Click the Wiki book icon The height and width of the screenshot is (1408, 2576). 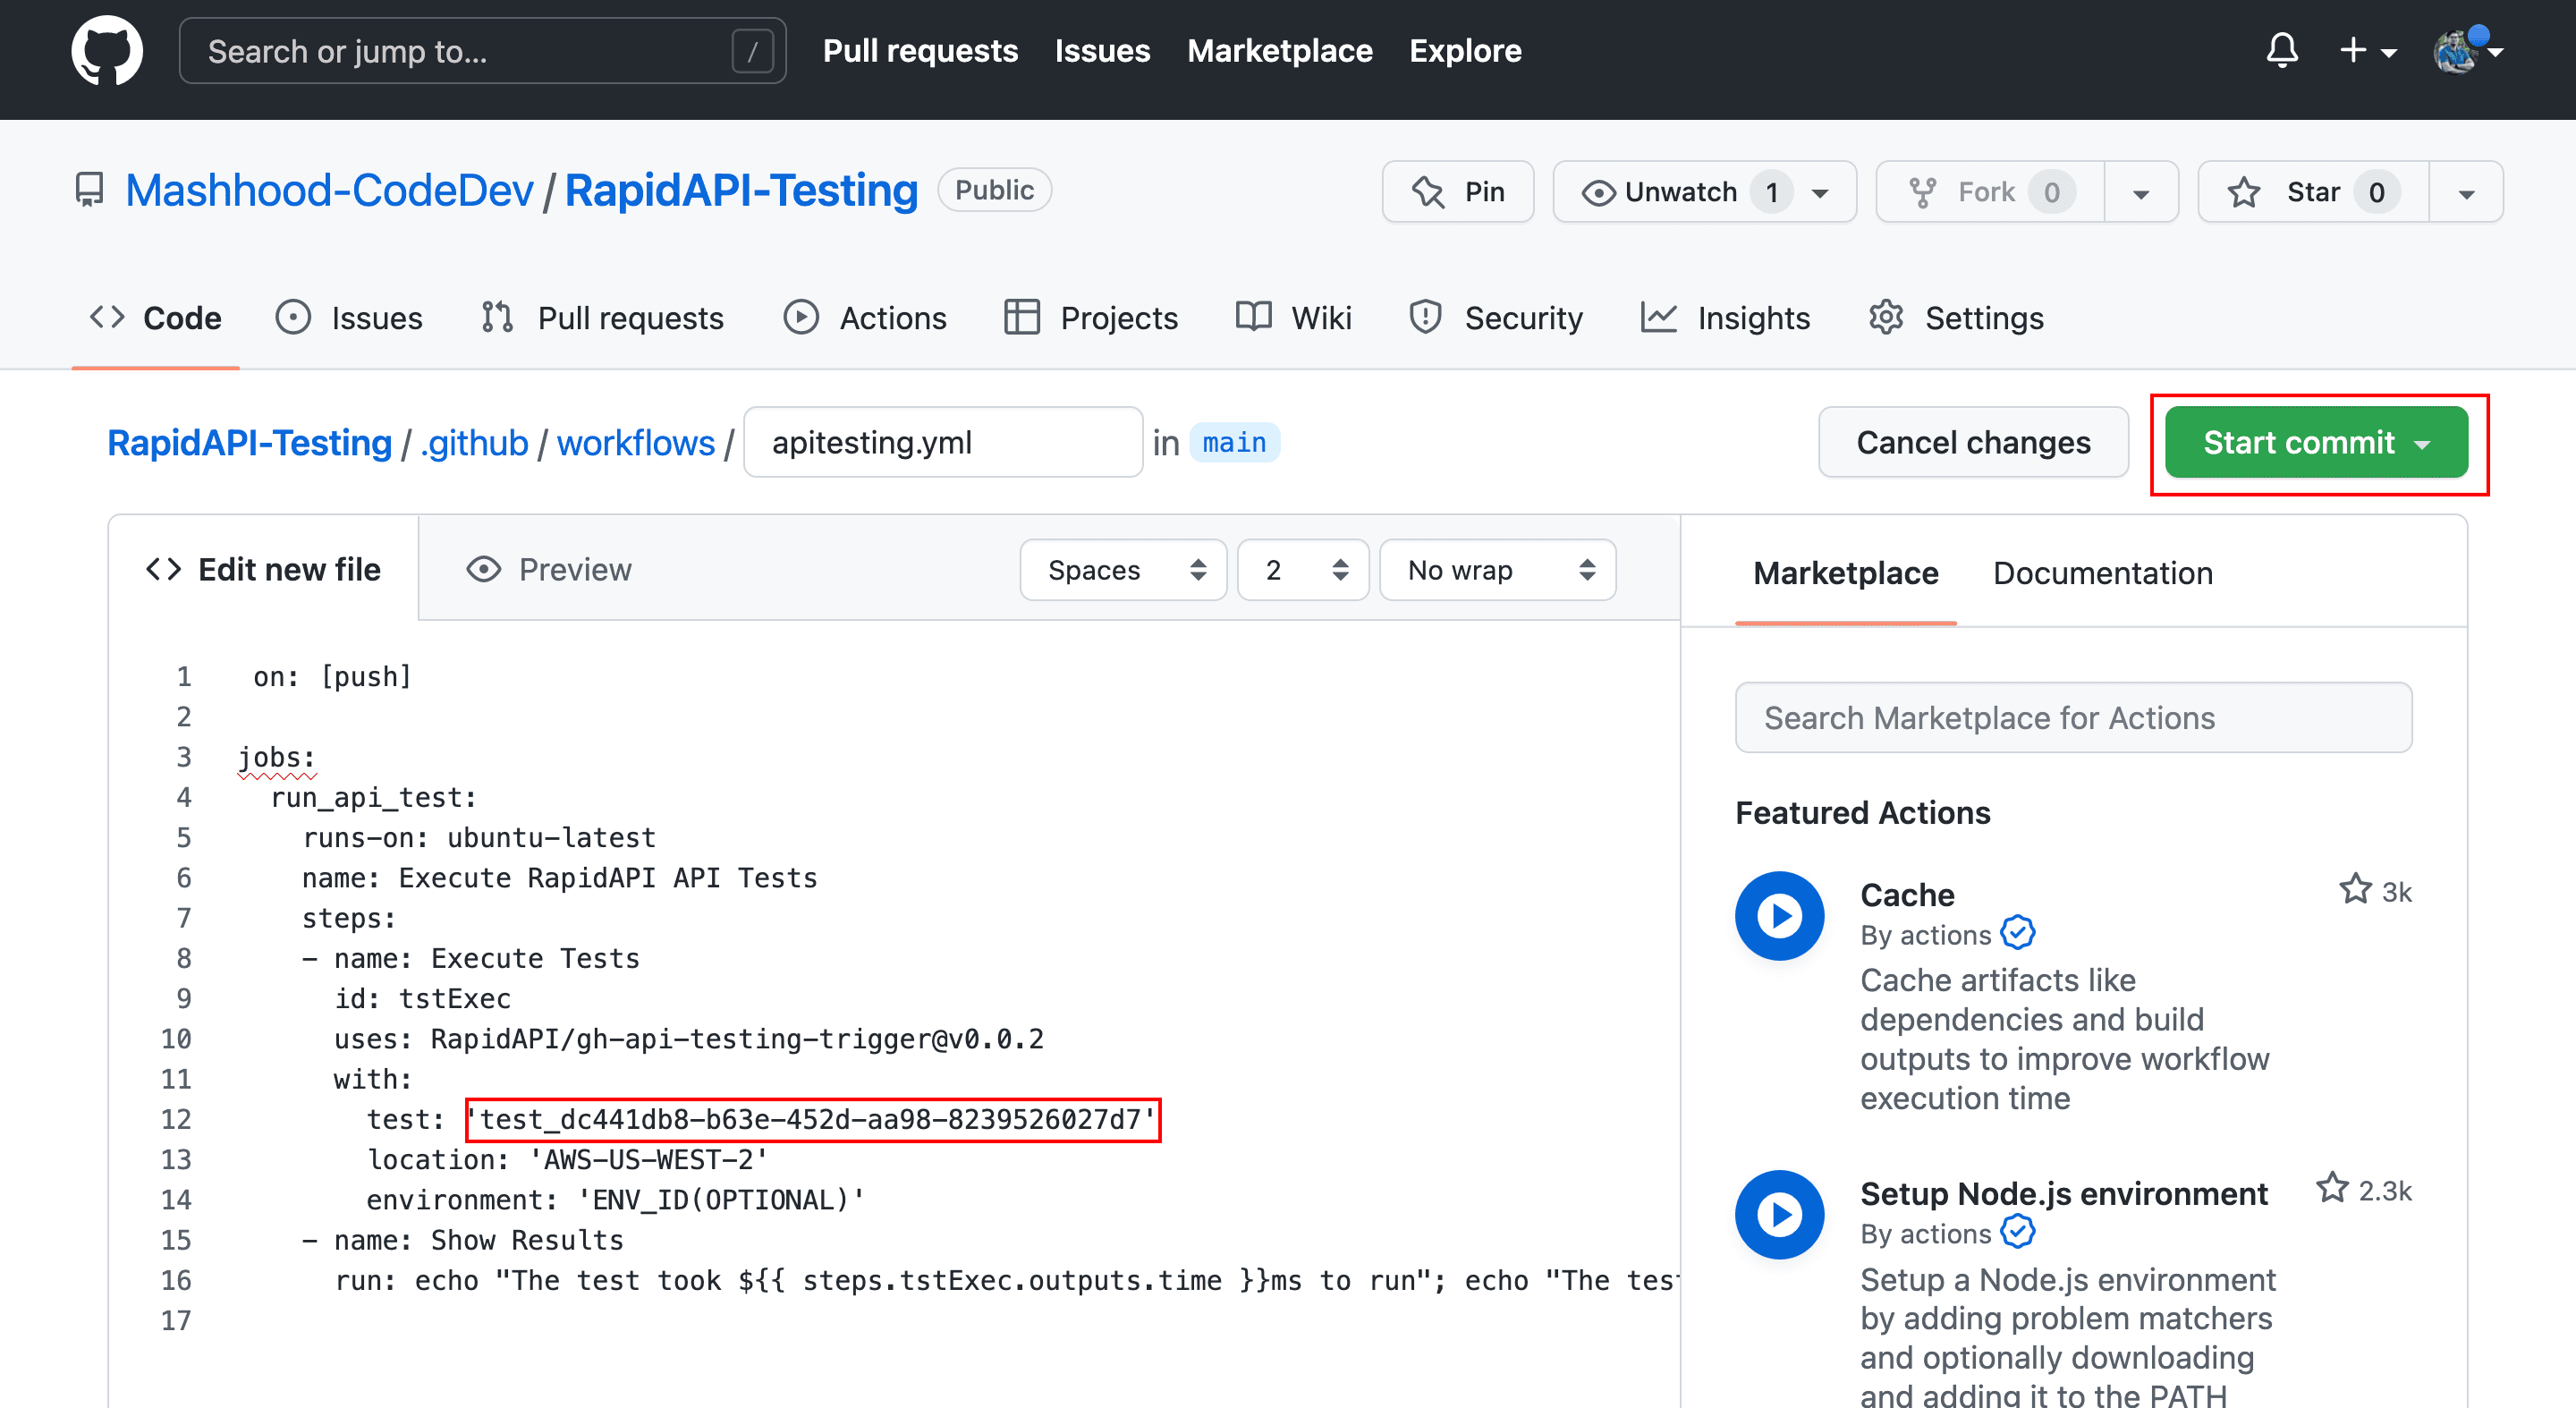1253,318
